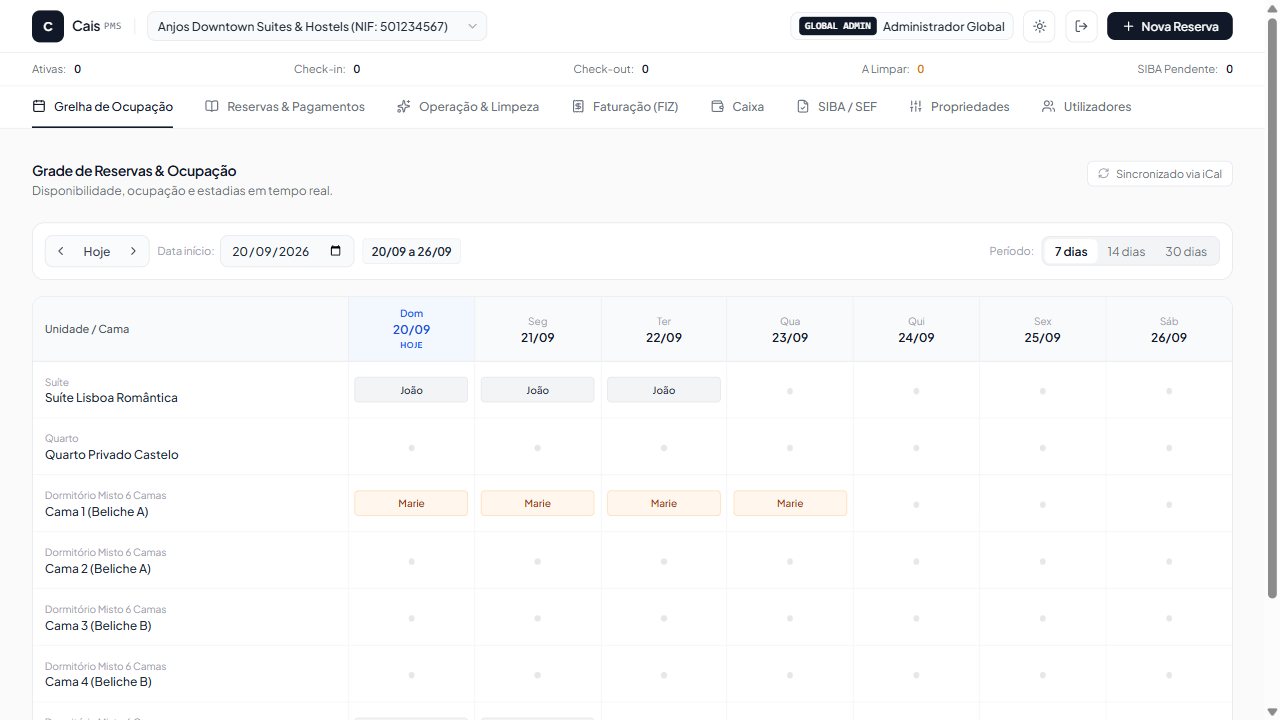This screenshot has width=1280, height=720.
Task: Open João reservation on 21/09
Action: tap(538, 390)
